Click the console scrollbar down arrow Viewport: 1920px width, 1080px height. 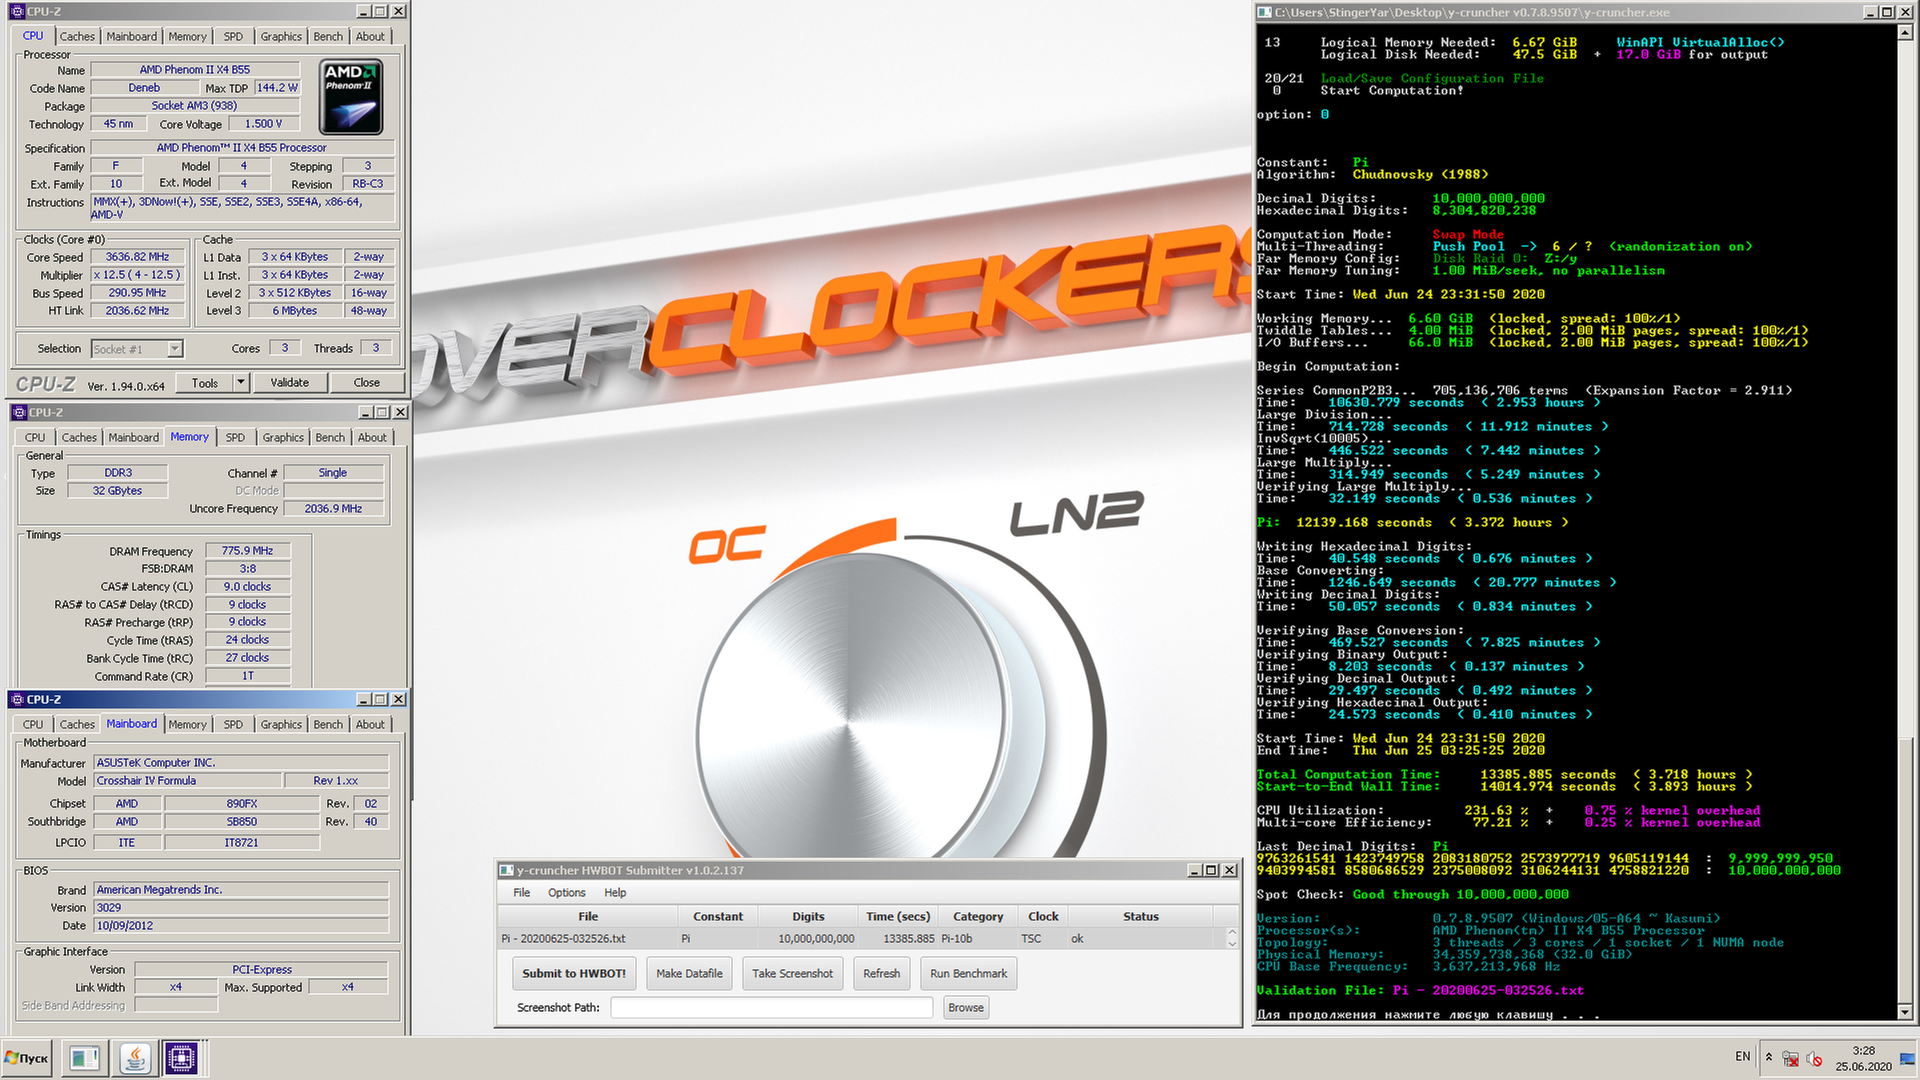pyautogui.click(x=1905, y=1012)
